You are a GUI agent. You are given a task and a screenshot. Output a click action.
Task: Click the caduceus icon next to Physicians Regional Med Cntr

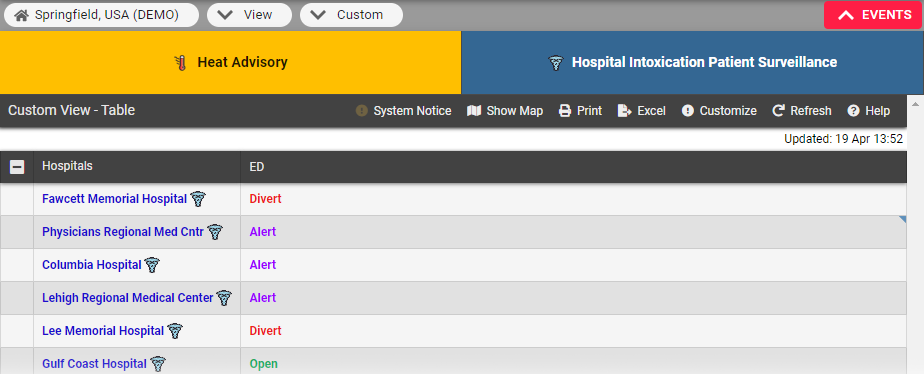(215, 232)
